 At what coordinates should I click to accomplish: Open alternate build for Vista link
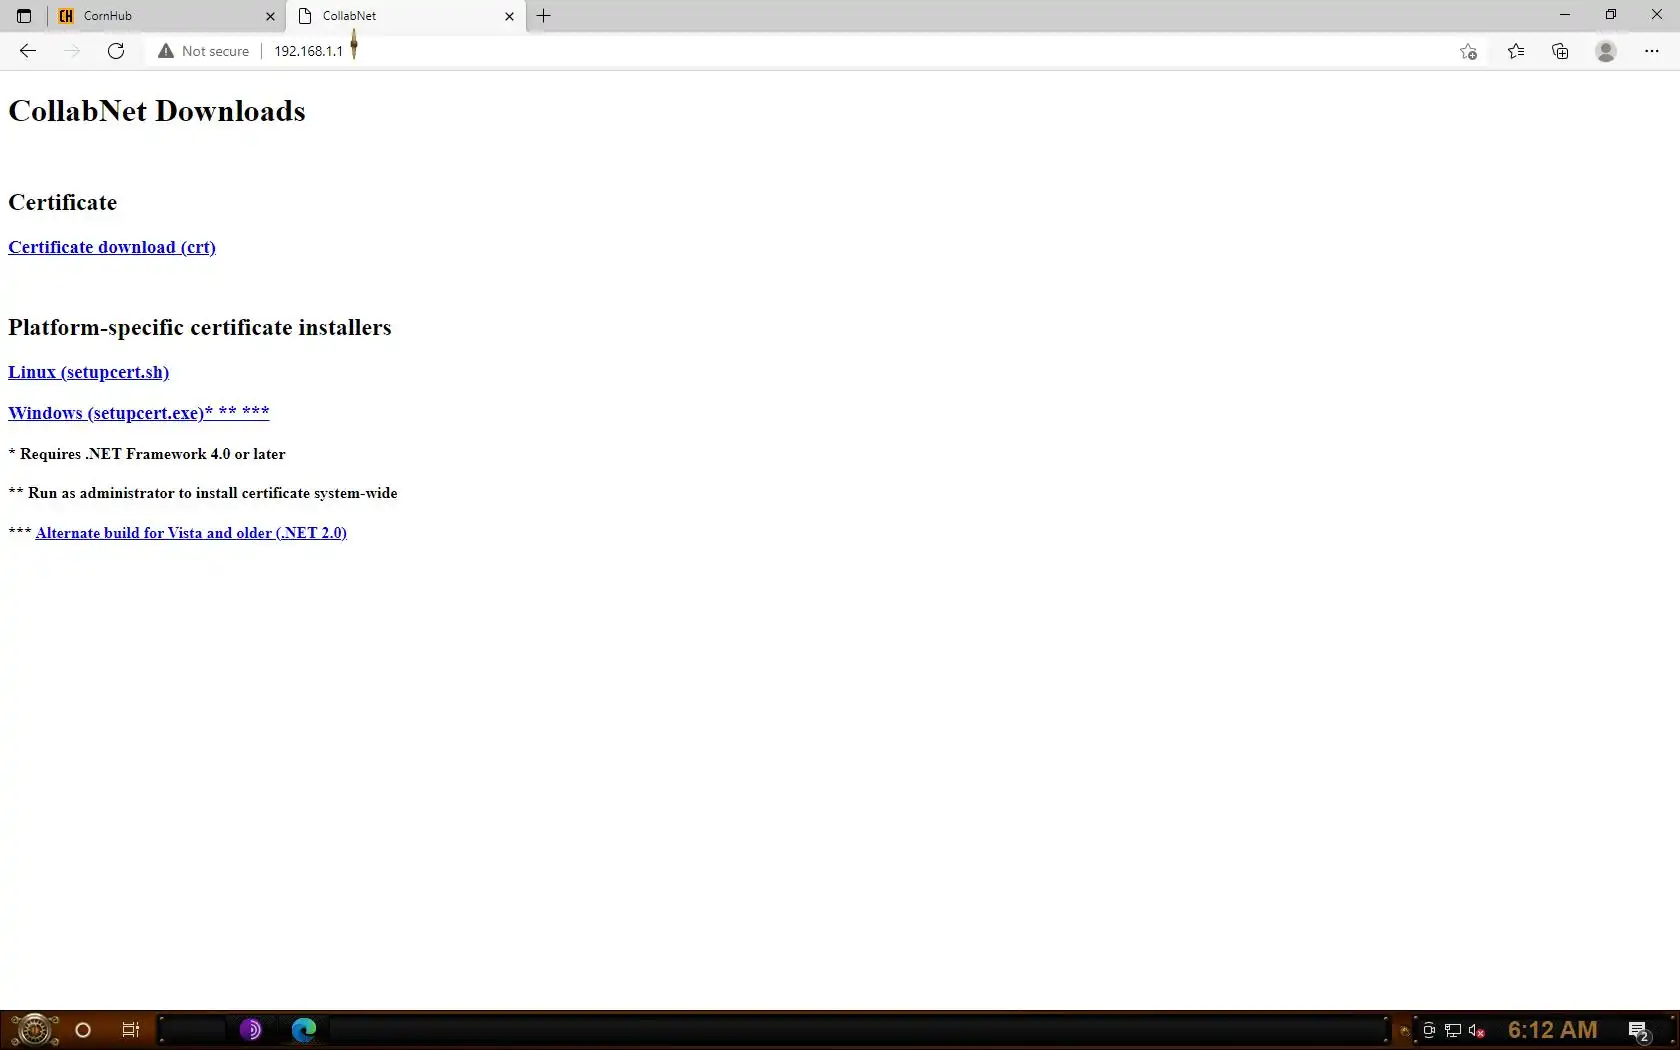tap(191, 533)
